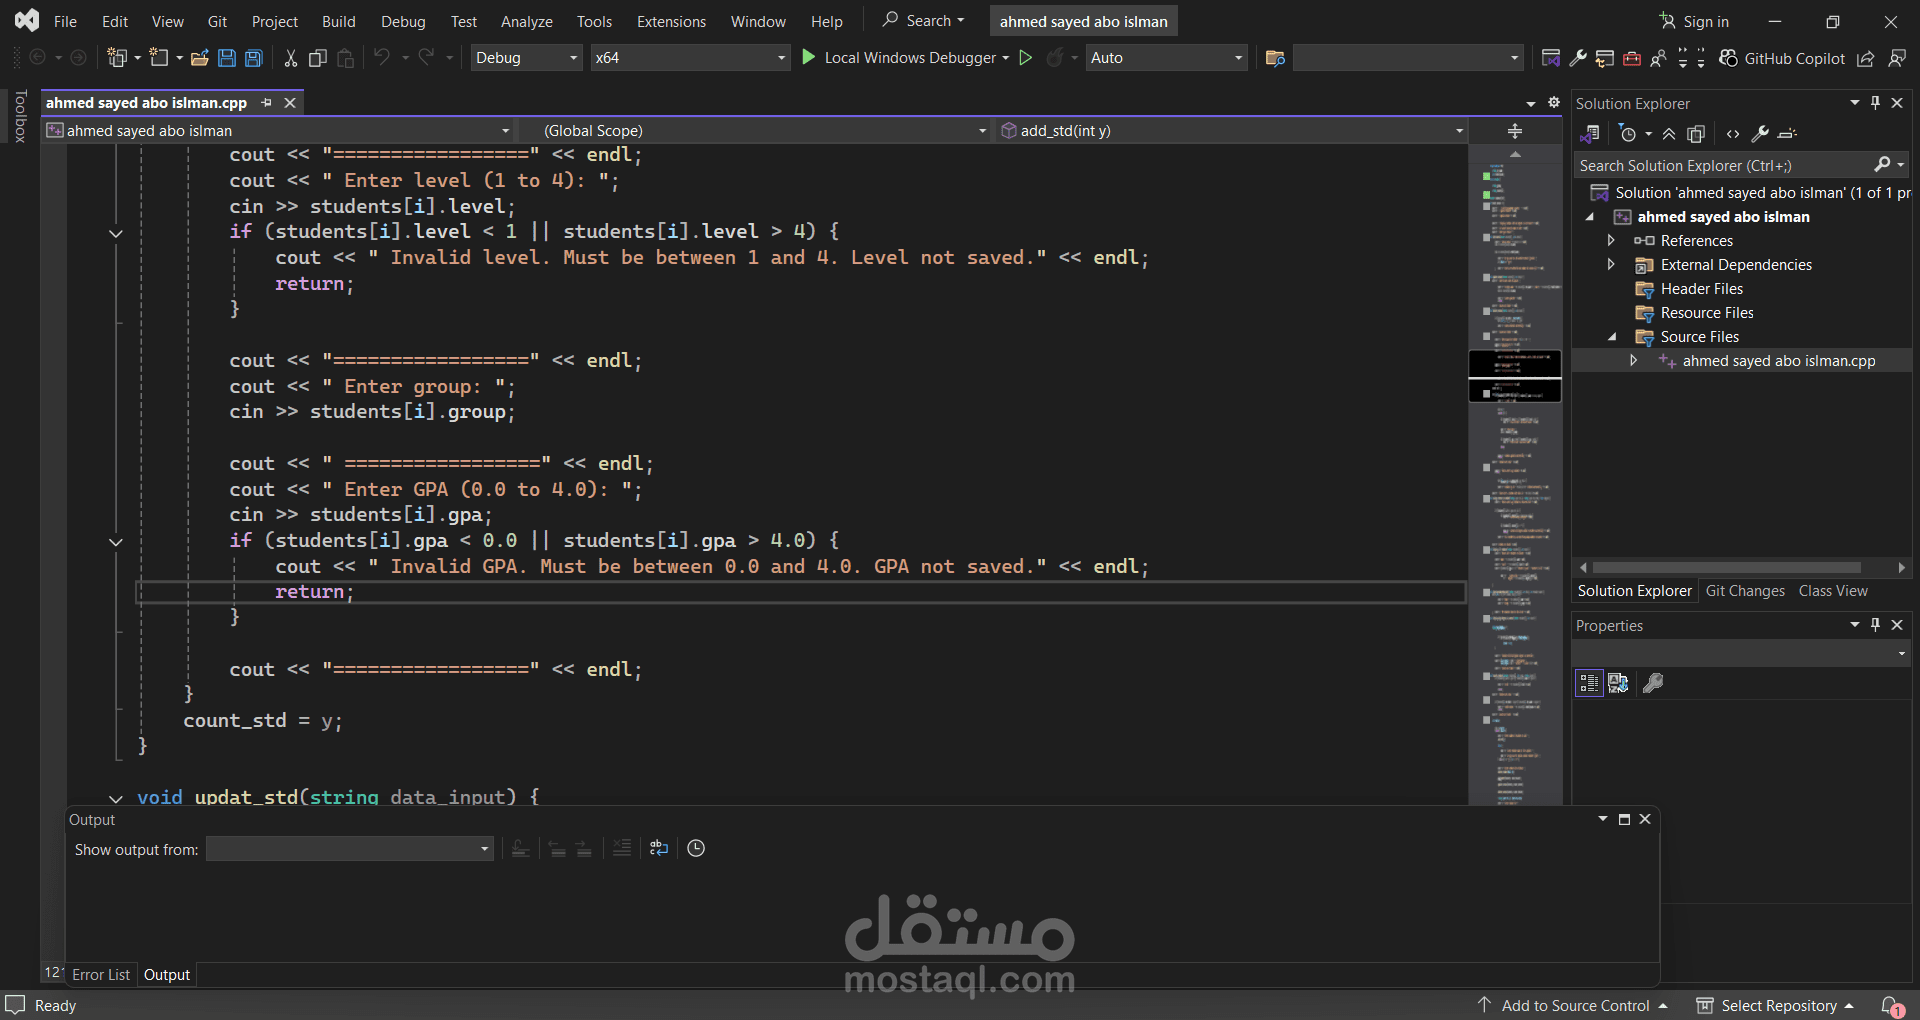1920x1020 pixels.
Task: Switch views icon in Solution Explorer toolbar
Action: click(1589, 134)
